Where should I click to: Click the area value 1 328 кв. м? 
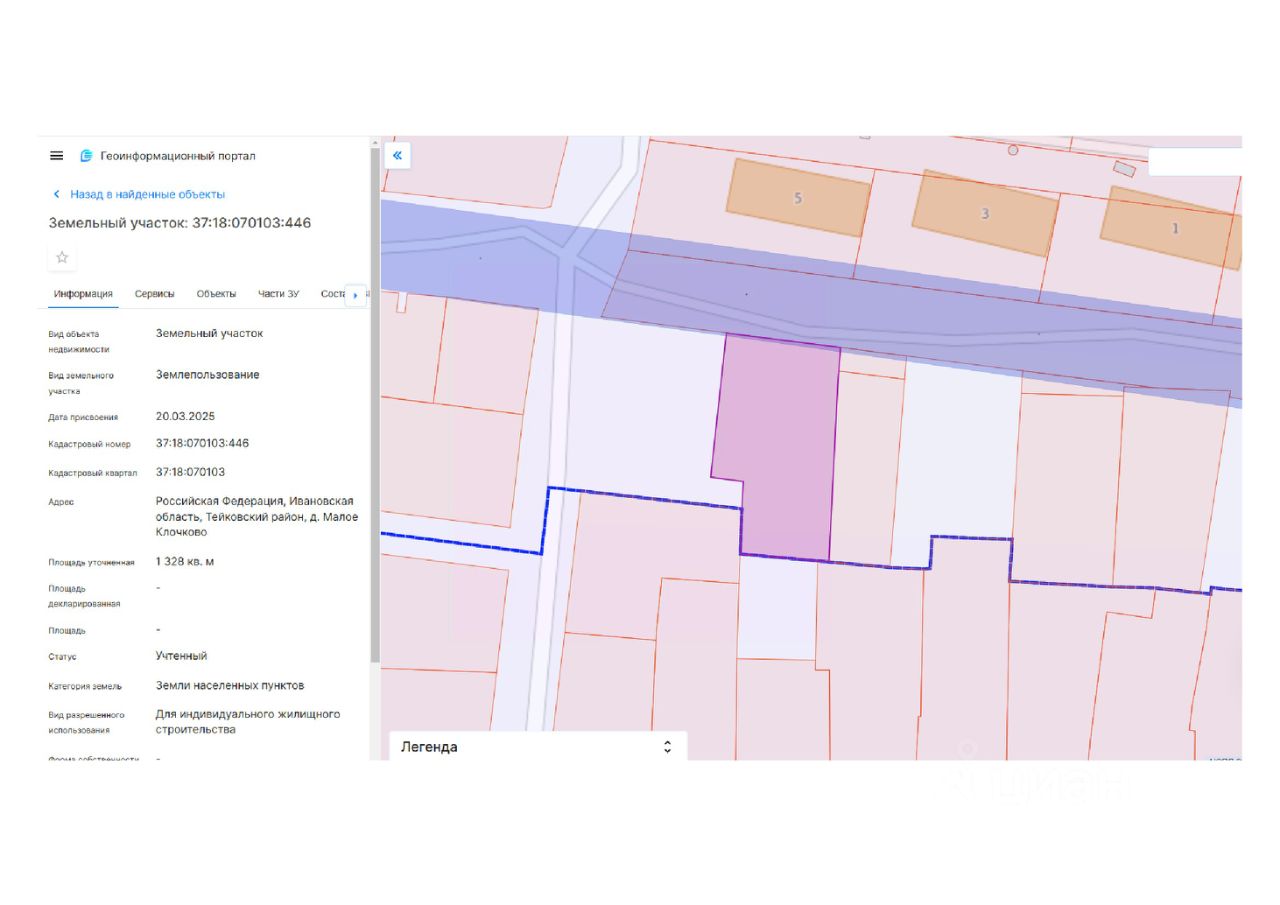pos(184,562)
